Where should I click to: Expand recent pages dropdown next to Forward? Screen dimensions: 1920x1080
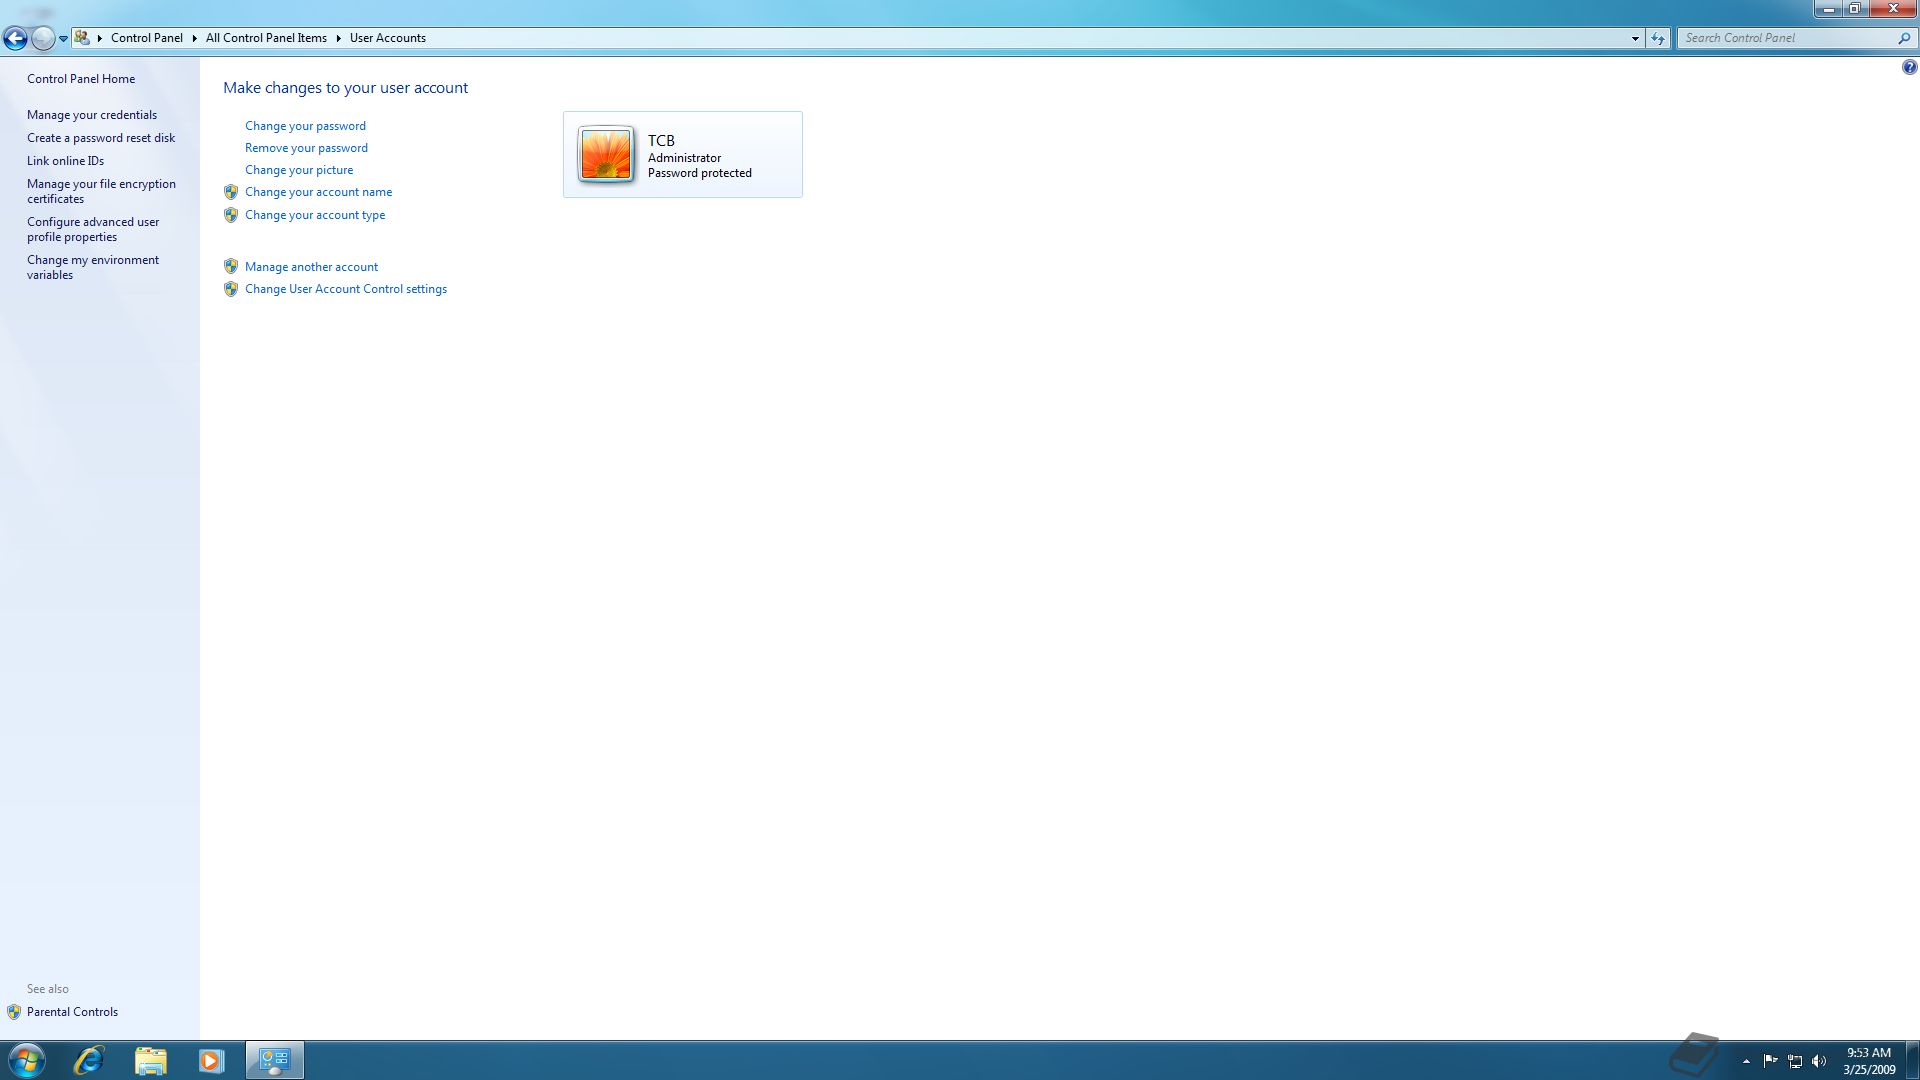[x=63, y=38]
